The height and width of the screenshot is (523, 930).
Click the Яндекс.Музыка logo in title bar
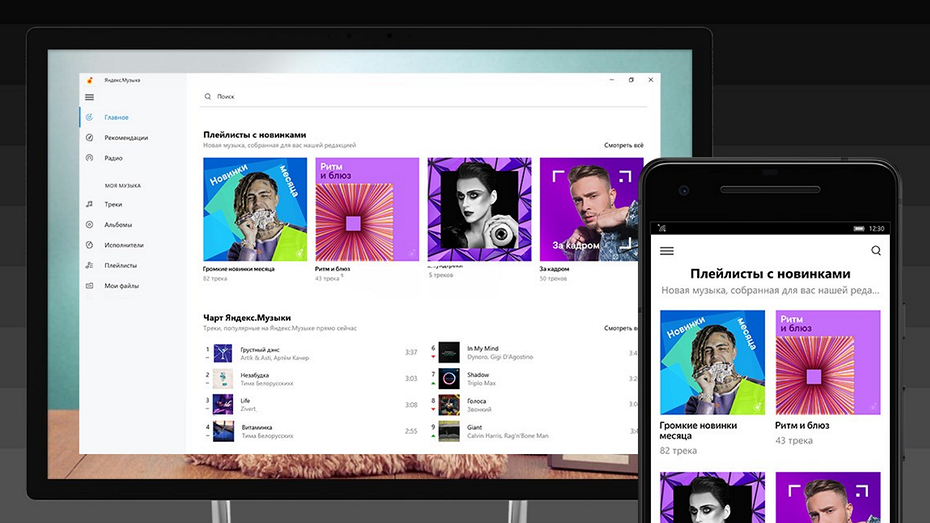(x=90, y=80)
